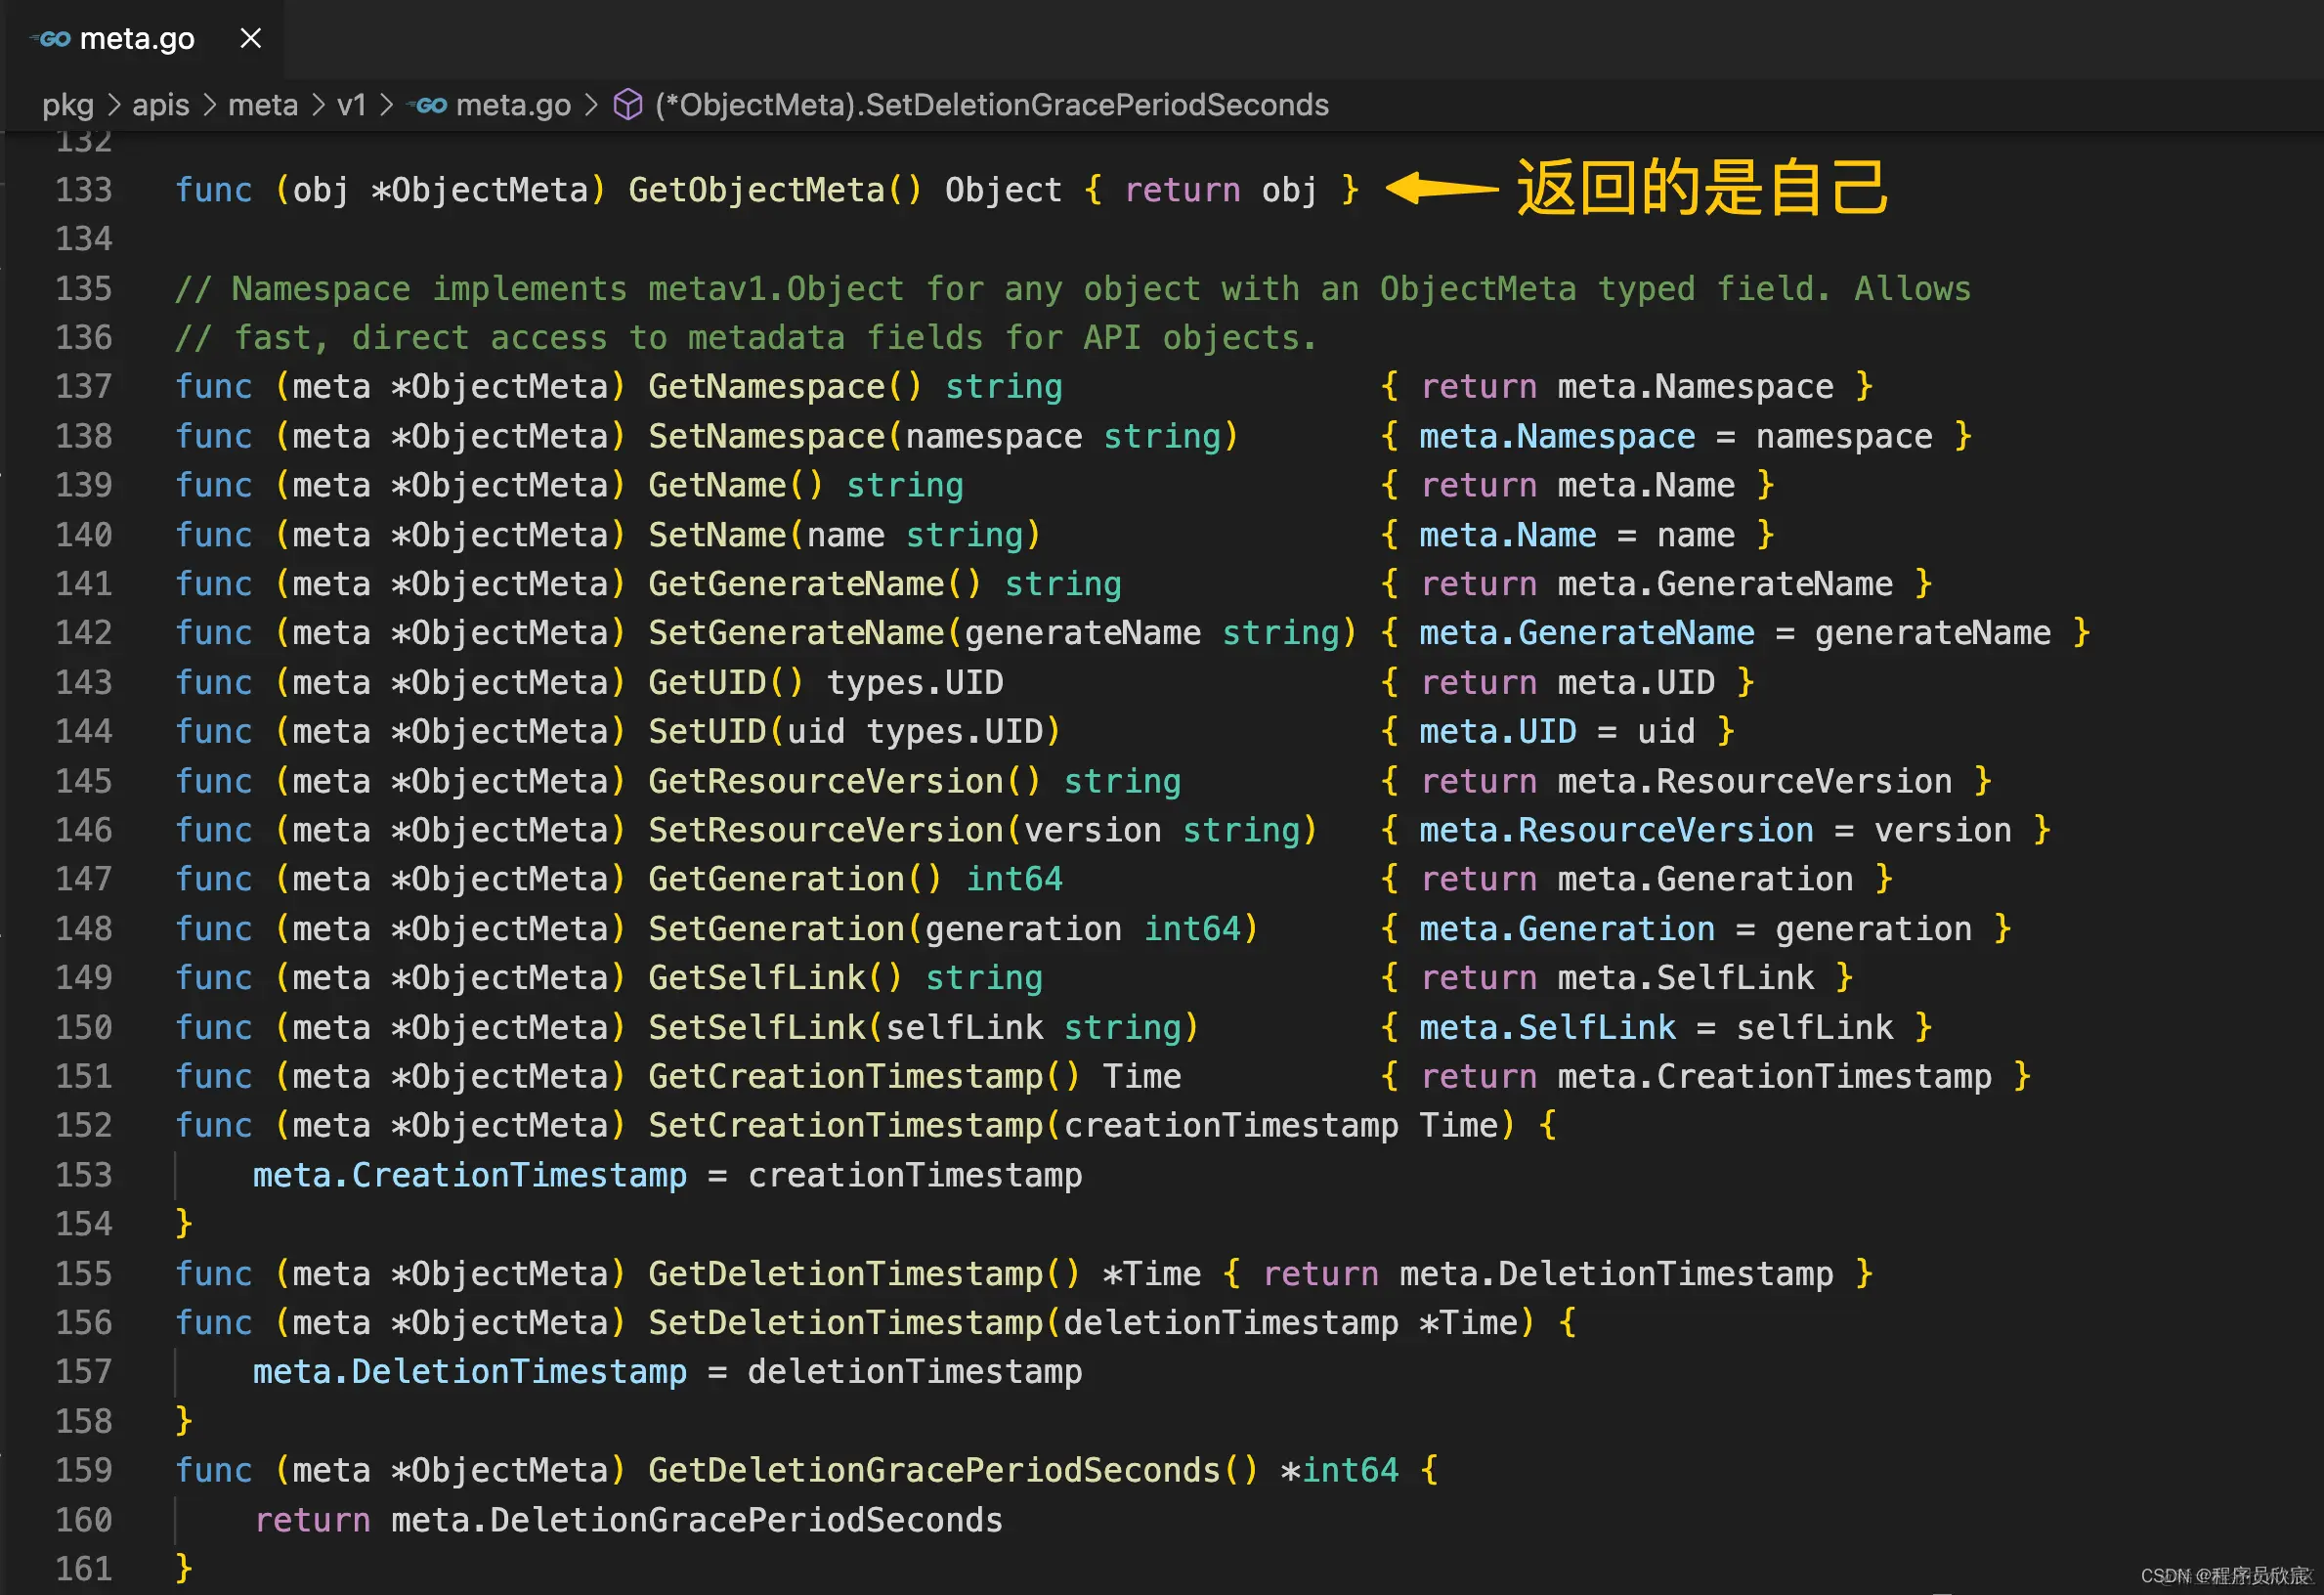Click the GetGeneration method name
2324x1595 pixels.
(x=776, y=880)
